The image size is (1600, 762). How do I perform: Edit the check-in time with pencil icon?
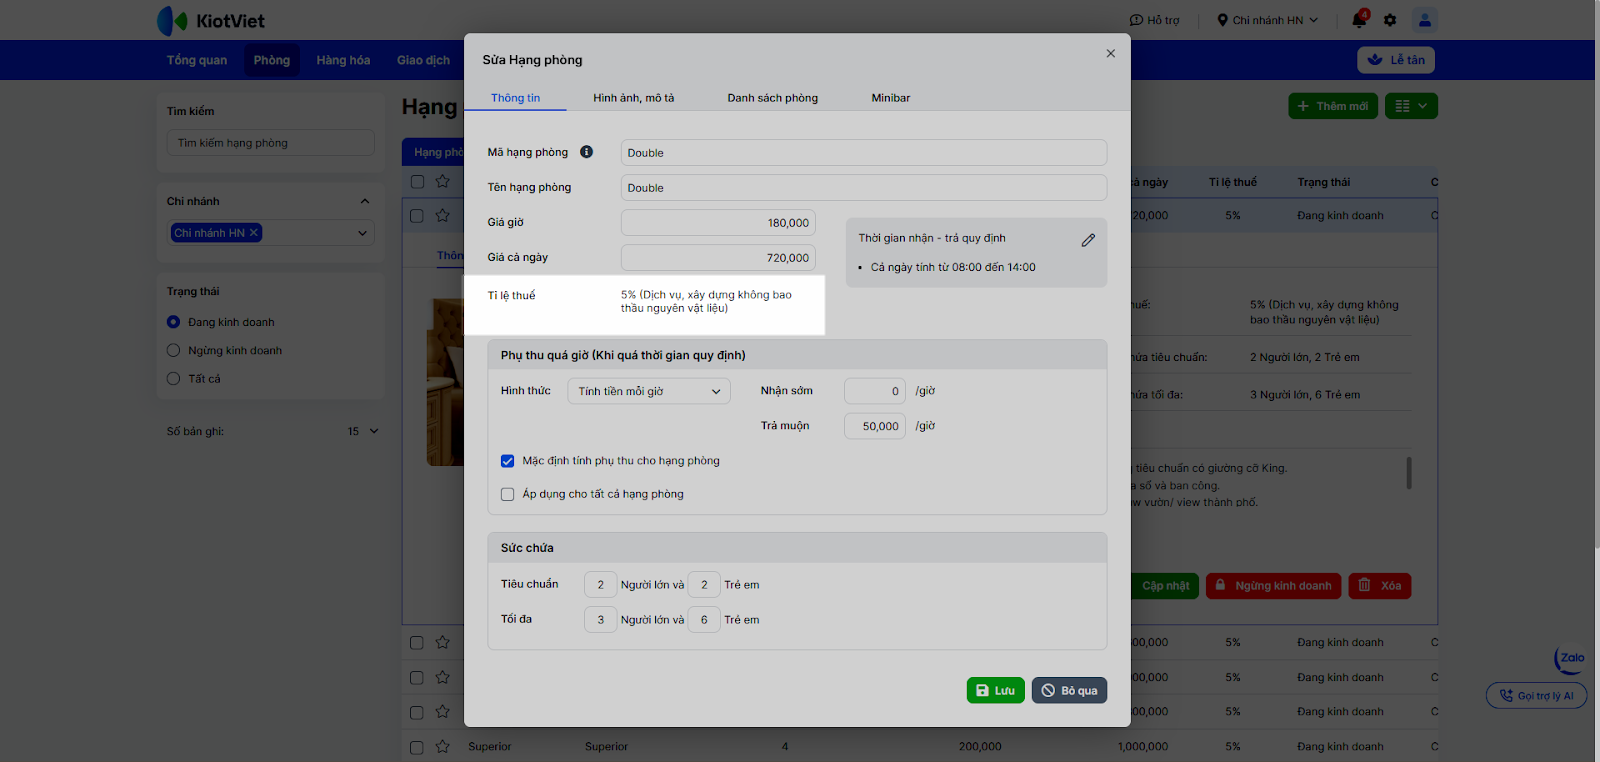click(1088, 240)
